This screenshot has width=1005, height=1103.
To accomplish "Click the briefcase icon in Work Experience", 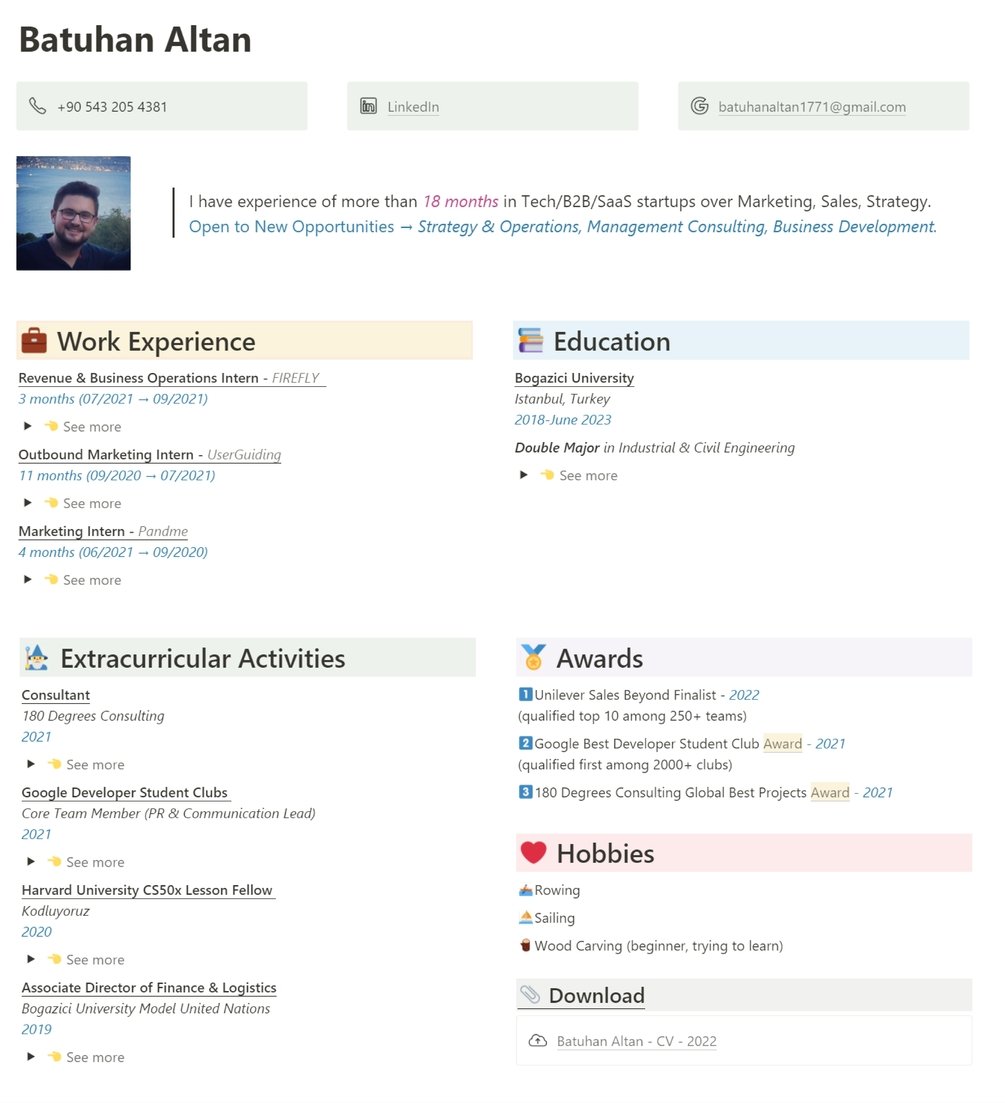I will click(x=34, y=341).
